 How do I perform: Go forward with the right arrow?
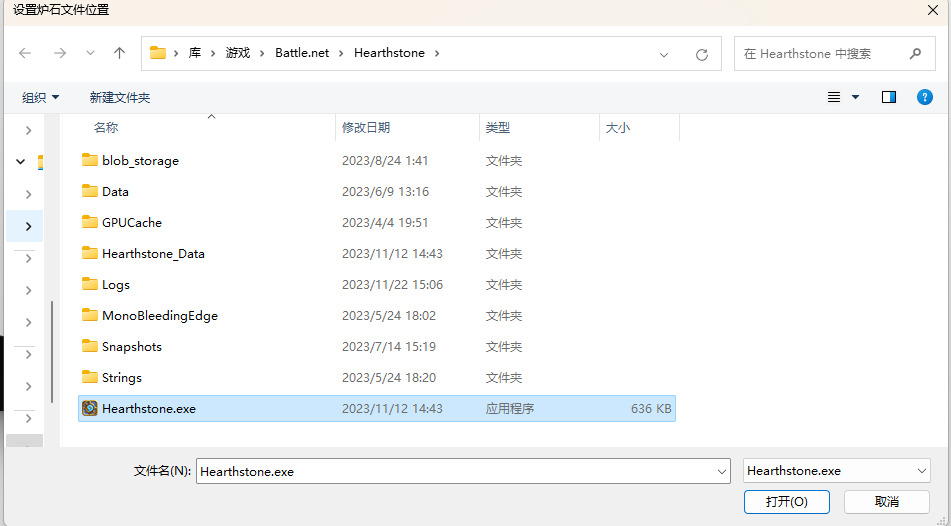[x=59, y=53]
